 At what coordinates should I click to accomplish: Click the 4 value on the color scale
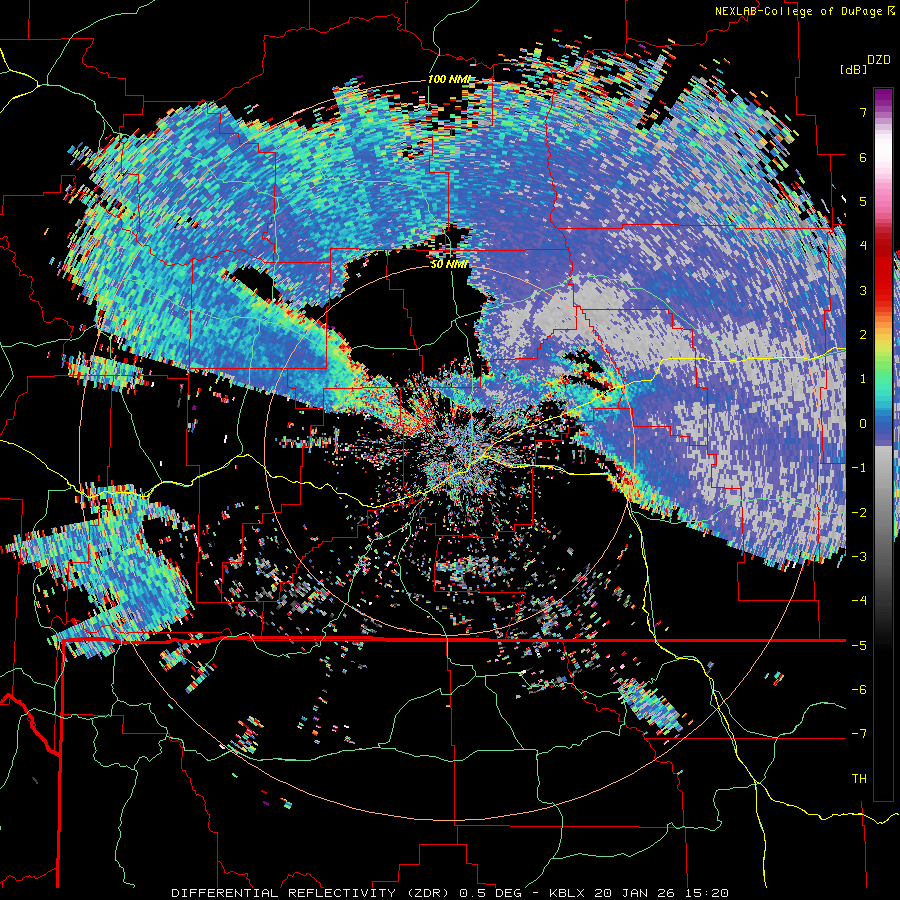tap(863, 246)
